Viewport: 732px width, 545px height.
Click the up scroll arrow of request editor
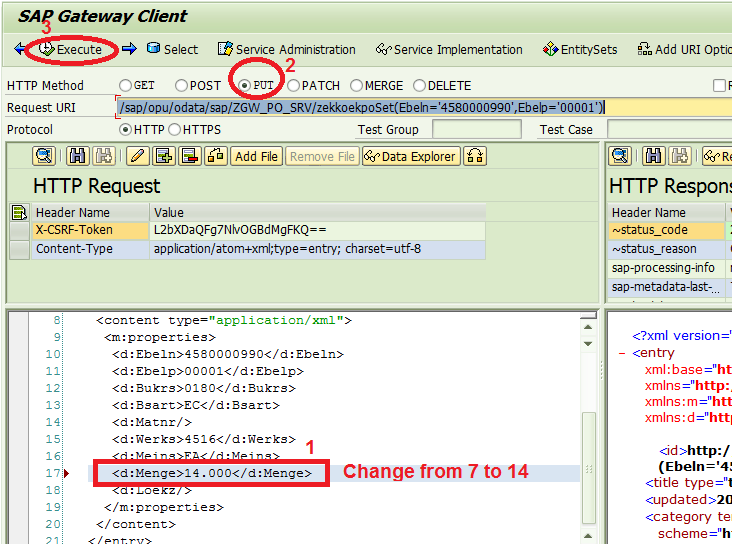click(588, 327)
